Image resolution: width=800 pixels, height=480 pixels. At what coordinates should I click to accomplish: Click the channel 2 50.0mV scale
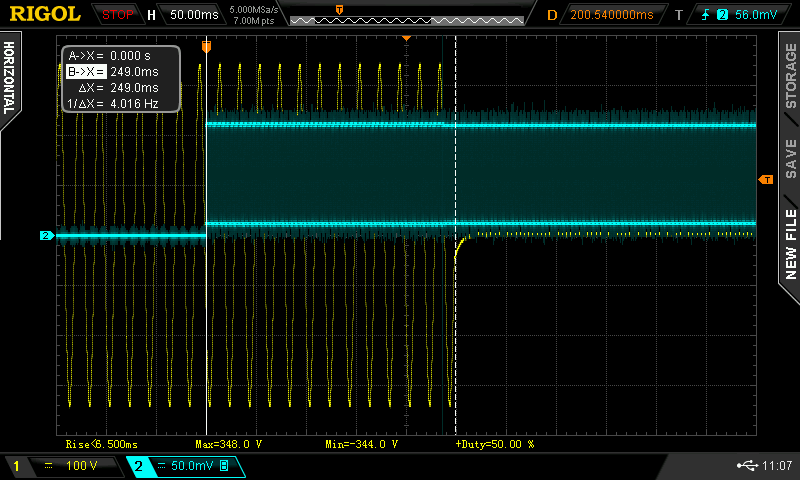coord(192,466)
